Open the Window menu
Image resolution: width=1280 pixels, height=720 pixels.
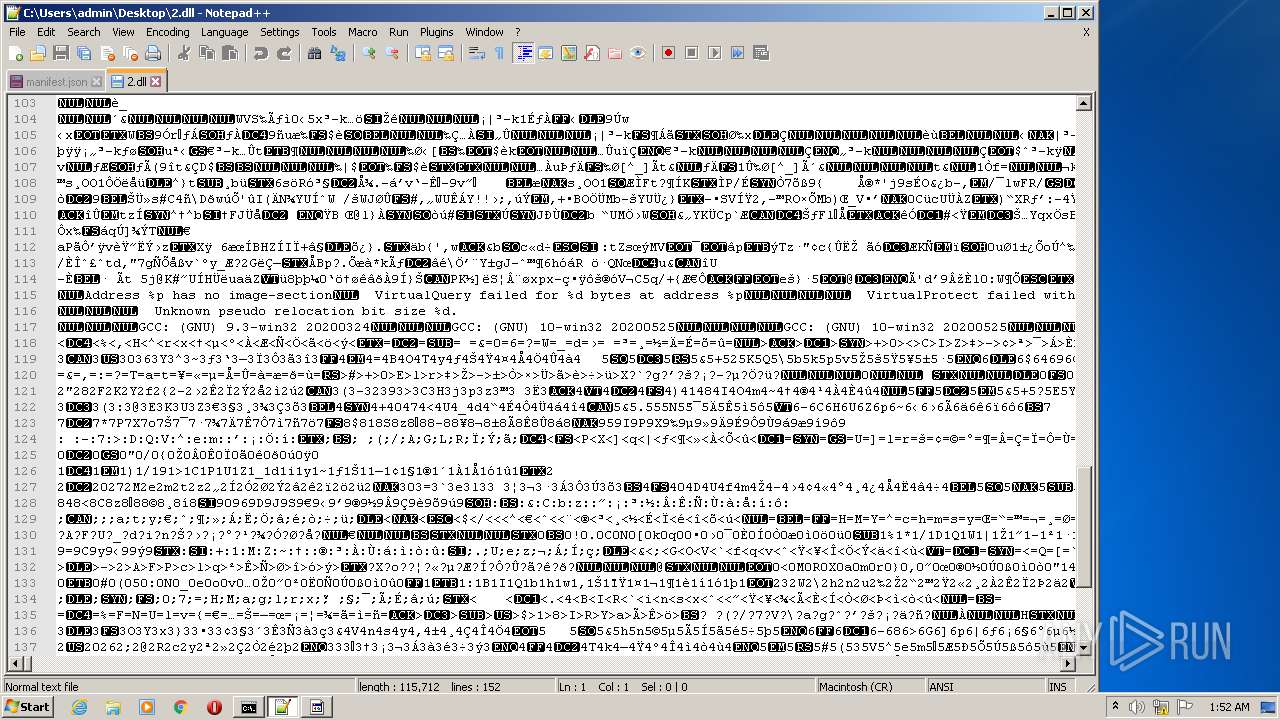(485, 32)
